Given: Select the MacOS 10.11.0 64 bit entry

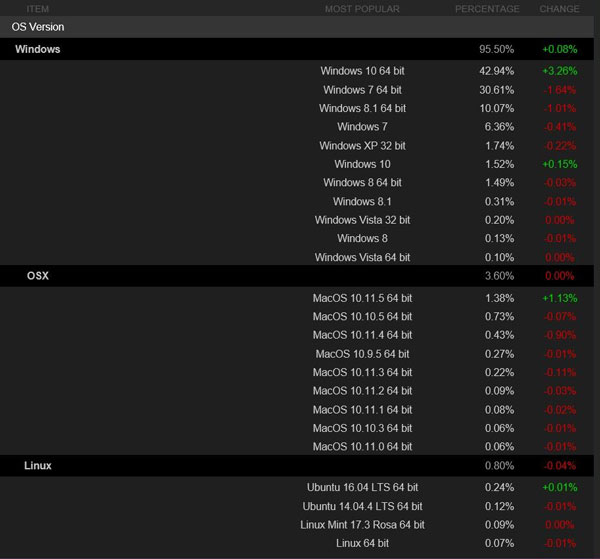Looking at the screenshot, I should click(x=362, y=447).
